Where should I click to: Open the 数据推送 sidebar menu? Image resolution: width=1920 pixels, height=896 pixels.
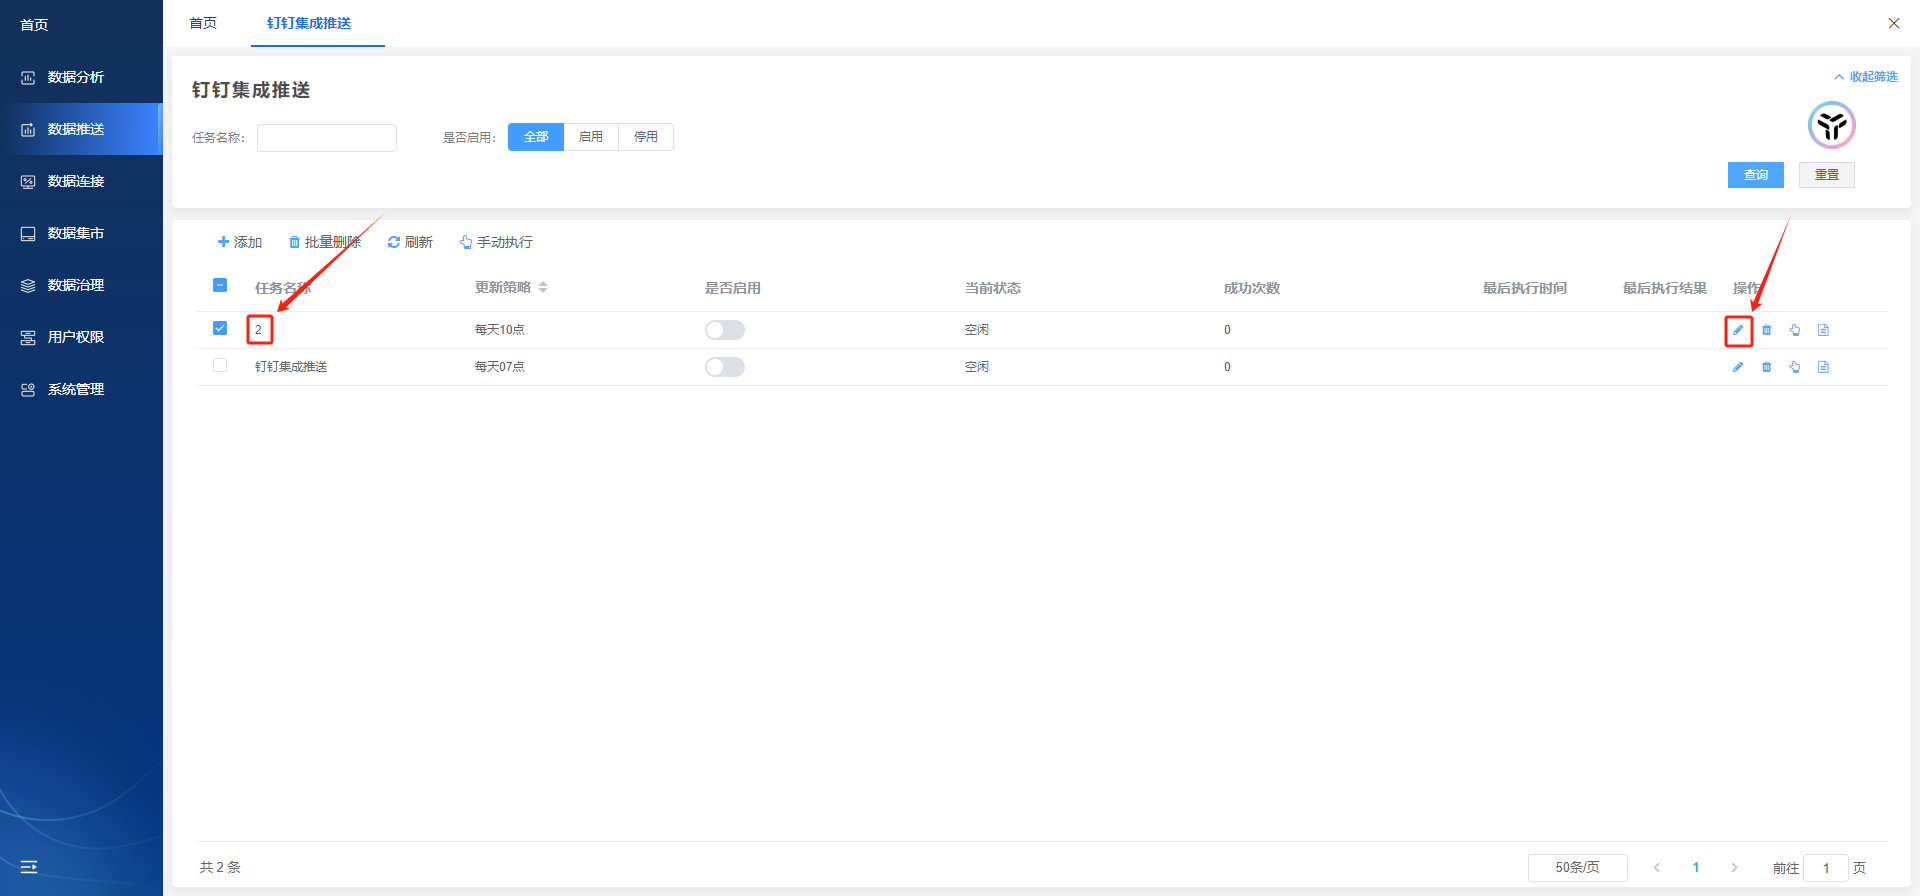[x=80, y=129]
